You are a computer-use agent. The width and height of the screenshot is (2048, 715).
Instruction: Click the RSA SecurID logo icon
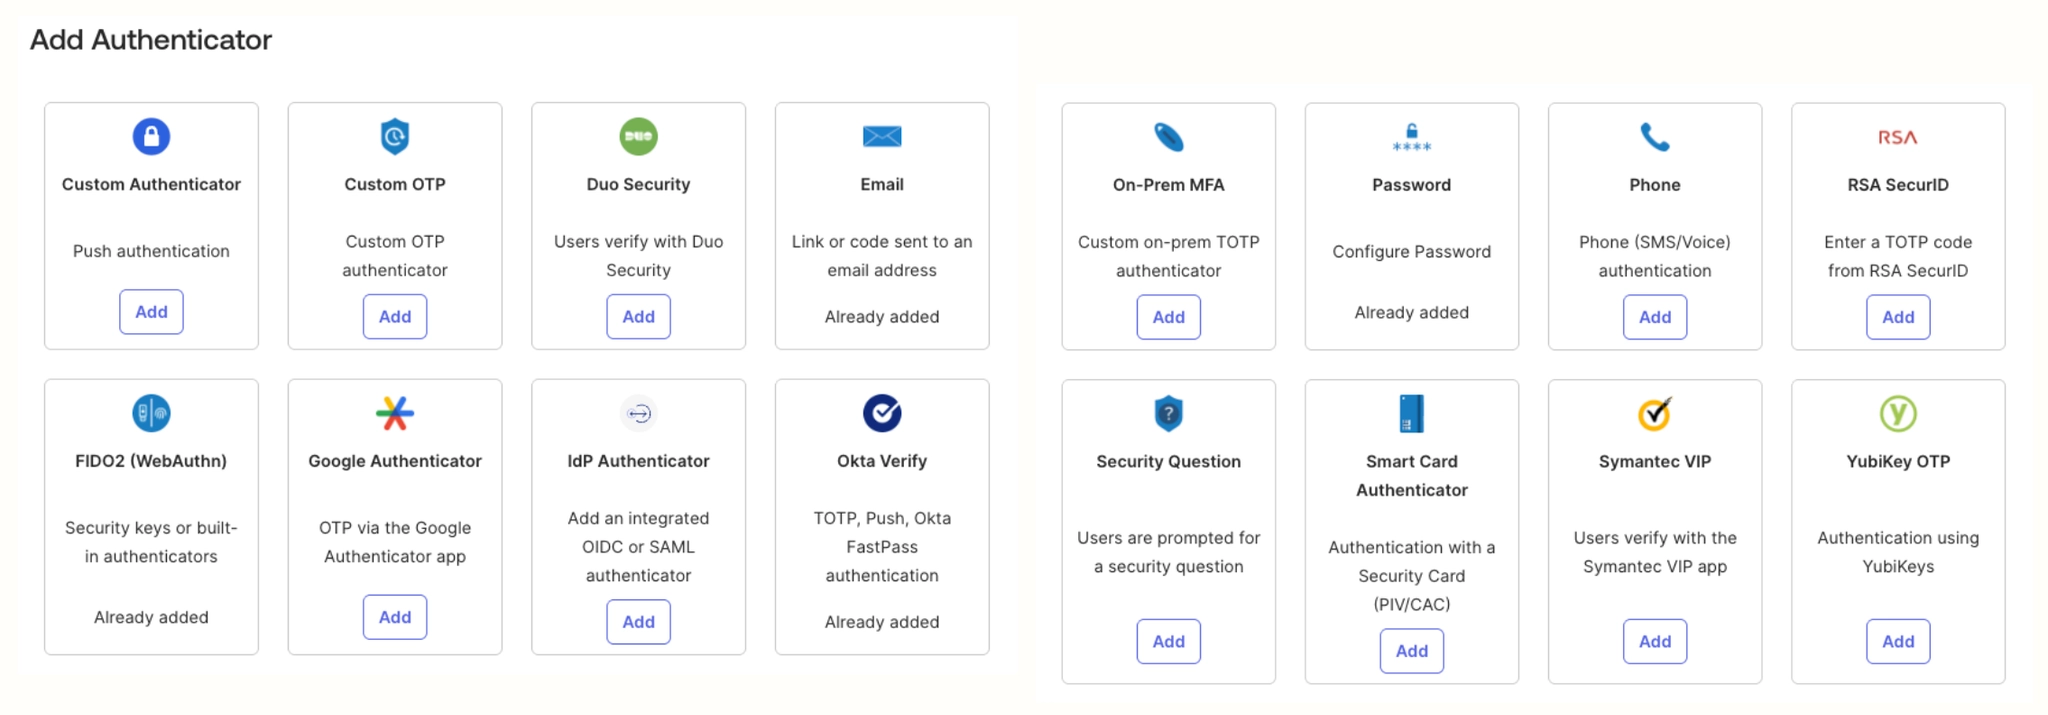1897,137
